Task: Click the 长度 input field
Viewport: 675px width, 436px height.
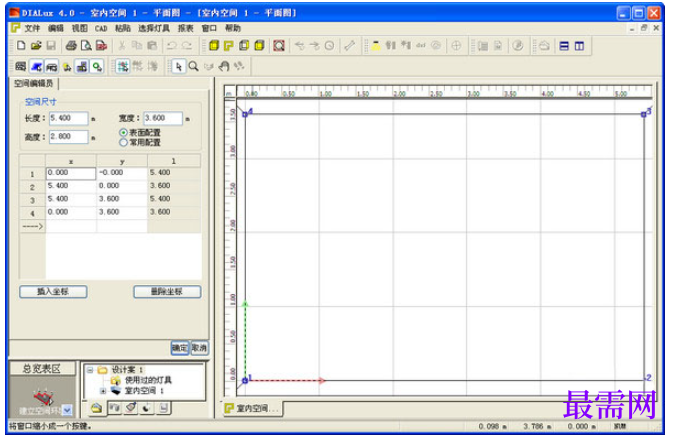Action: [68, 118]
